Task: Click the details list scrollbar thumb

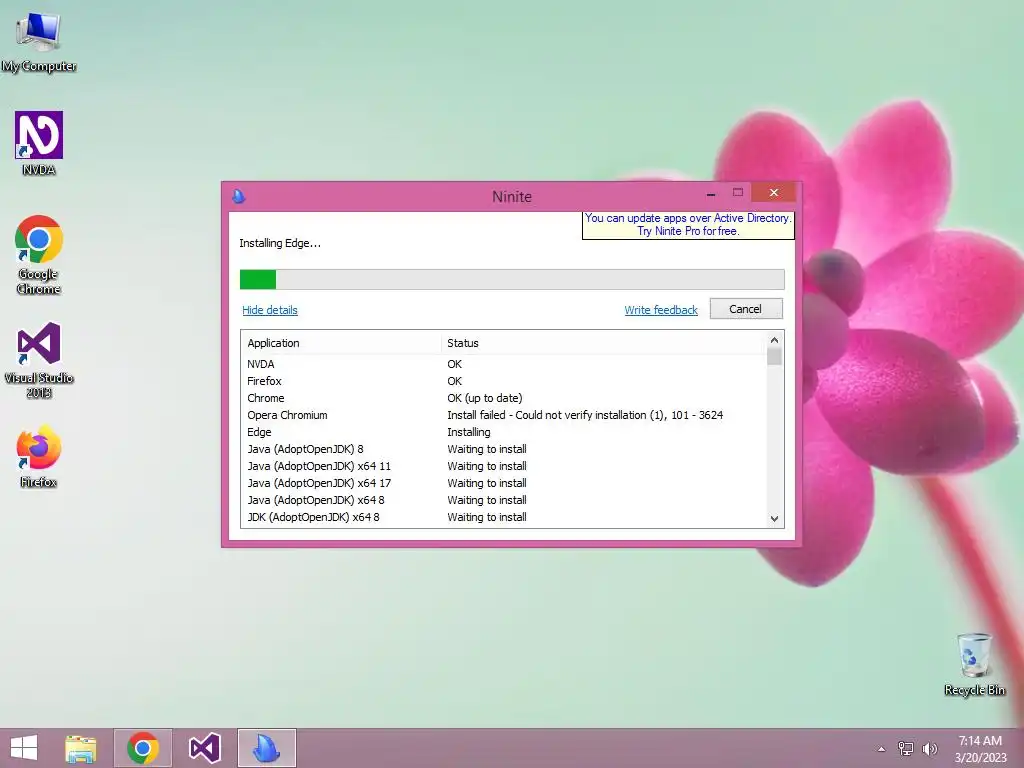Action: [775, 357]
